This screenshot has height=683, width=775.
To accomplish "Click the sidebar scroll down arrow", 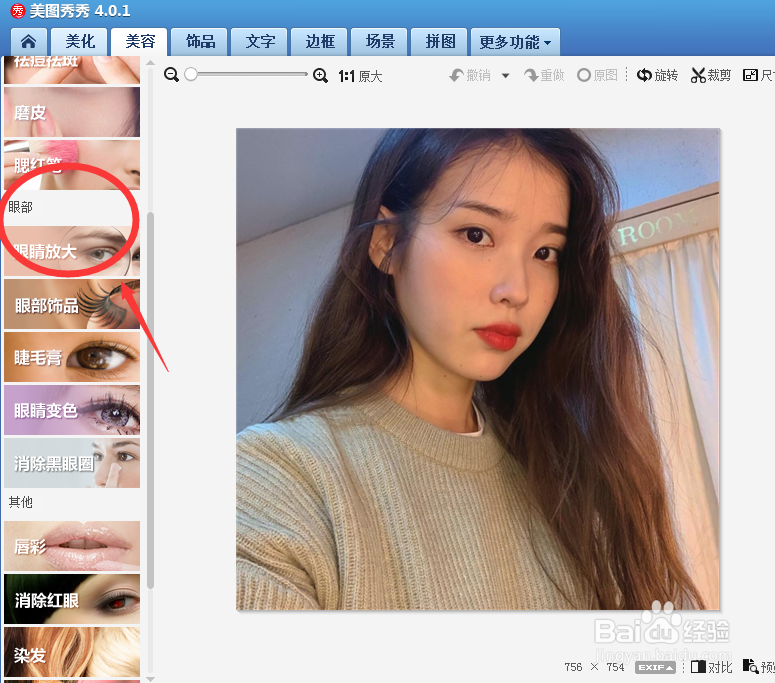I will pos(150,680).
